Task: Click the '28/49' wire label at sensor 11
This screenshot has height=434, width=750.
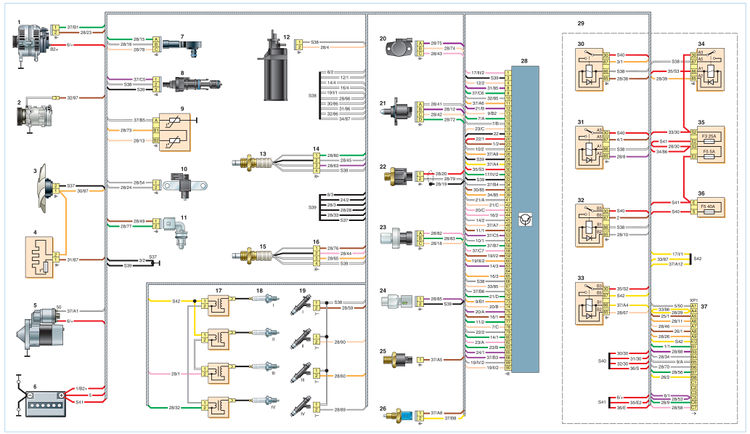Action: [x=139, y=221]
